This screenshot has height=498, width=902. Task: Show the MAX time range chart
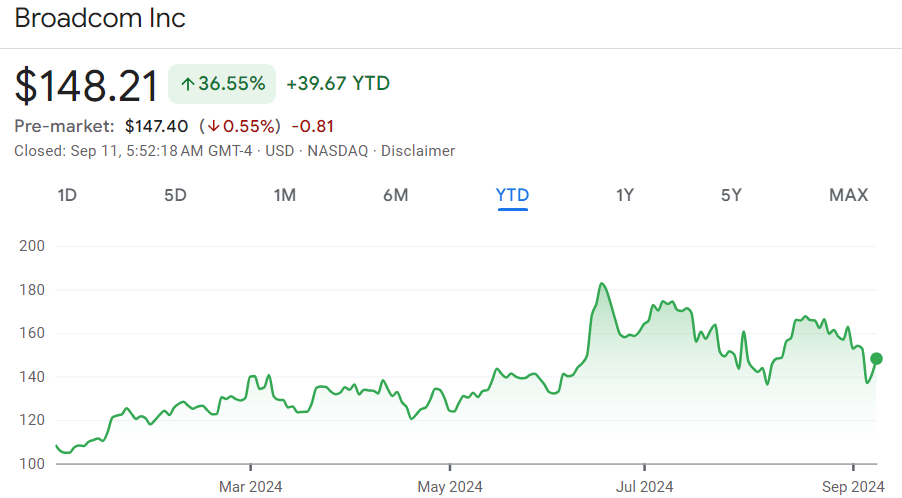pyautogui.click(x=849, y=196)
